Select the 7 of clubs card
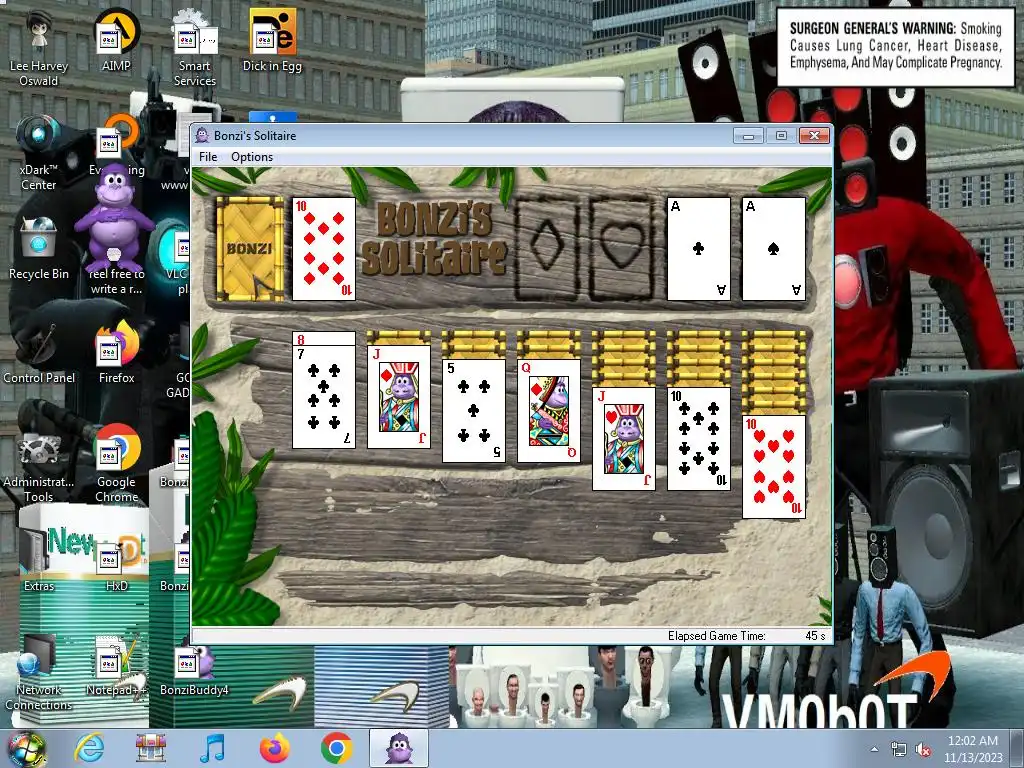 pos(323,397)
